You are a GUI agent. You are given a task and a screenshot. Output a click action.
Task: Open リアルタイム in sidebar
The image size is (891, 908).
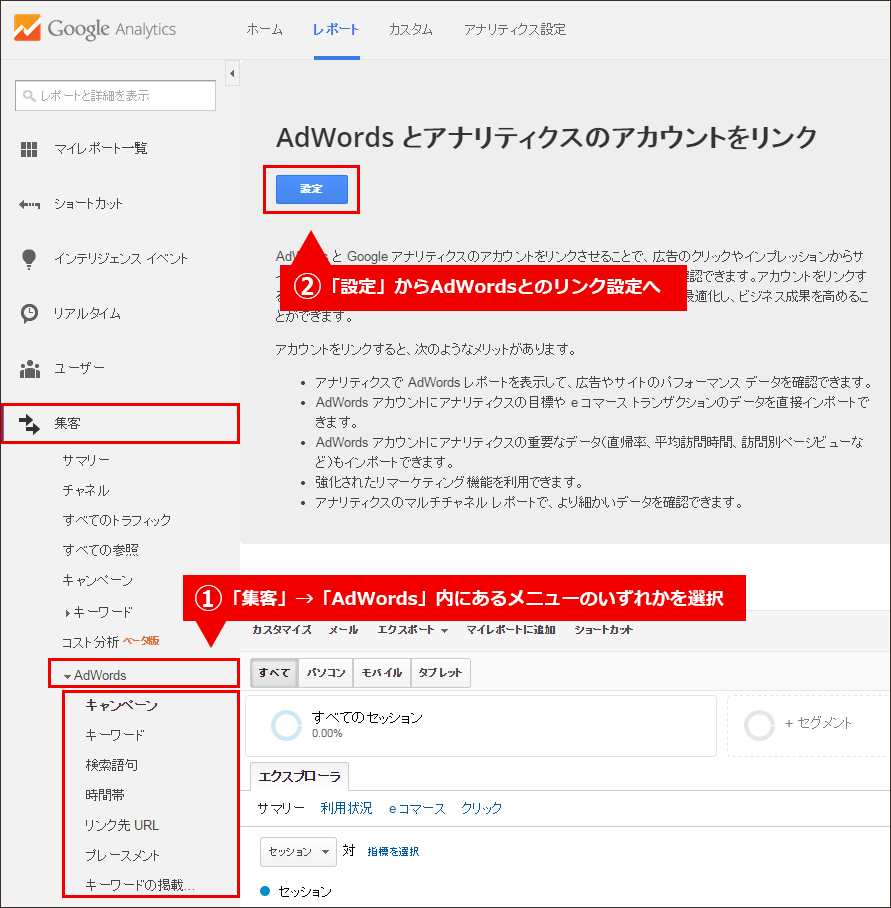(x=87, y=314)
